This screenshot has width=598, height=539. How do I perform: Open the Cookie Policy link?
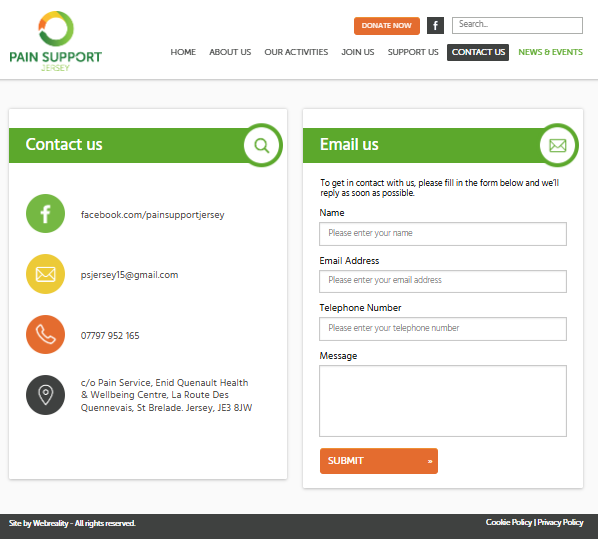click(x=509, y=522)
